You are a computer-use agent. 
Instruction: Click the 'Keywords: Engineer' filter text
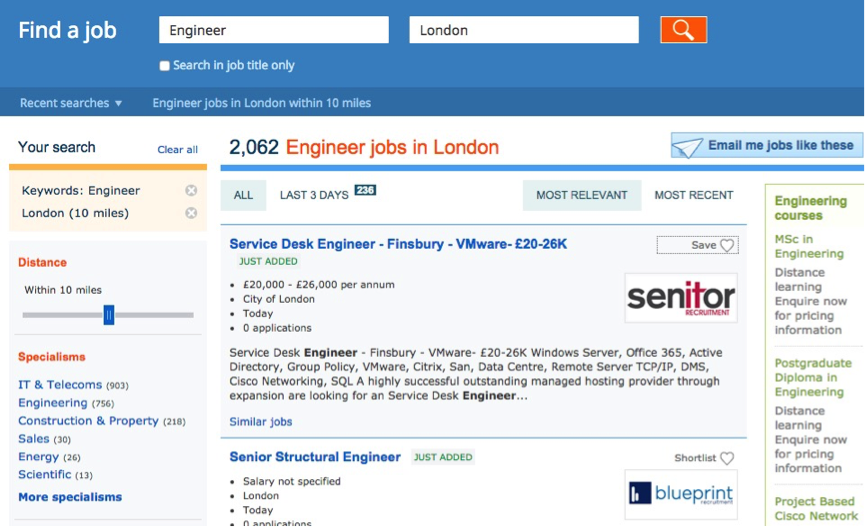pyautogui.click(x=81, y=191)
